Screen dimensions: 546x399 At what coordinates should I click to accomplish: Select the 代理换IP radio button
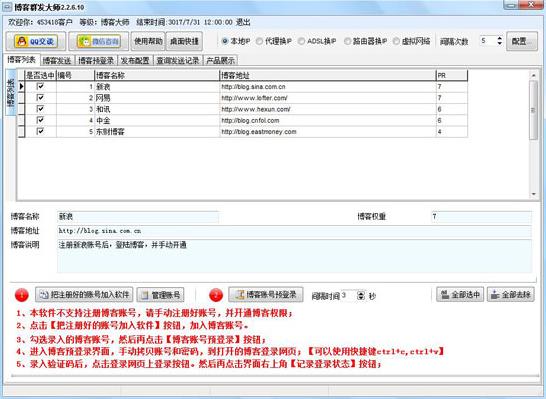(x=259, y=41)
